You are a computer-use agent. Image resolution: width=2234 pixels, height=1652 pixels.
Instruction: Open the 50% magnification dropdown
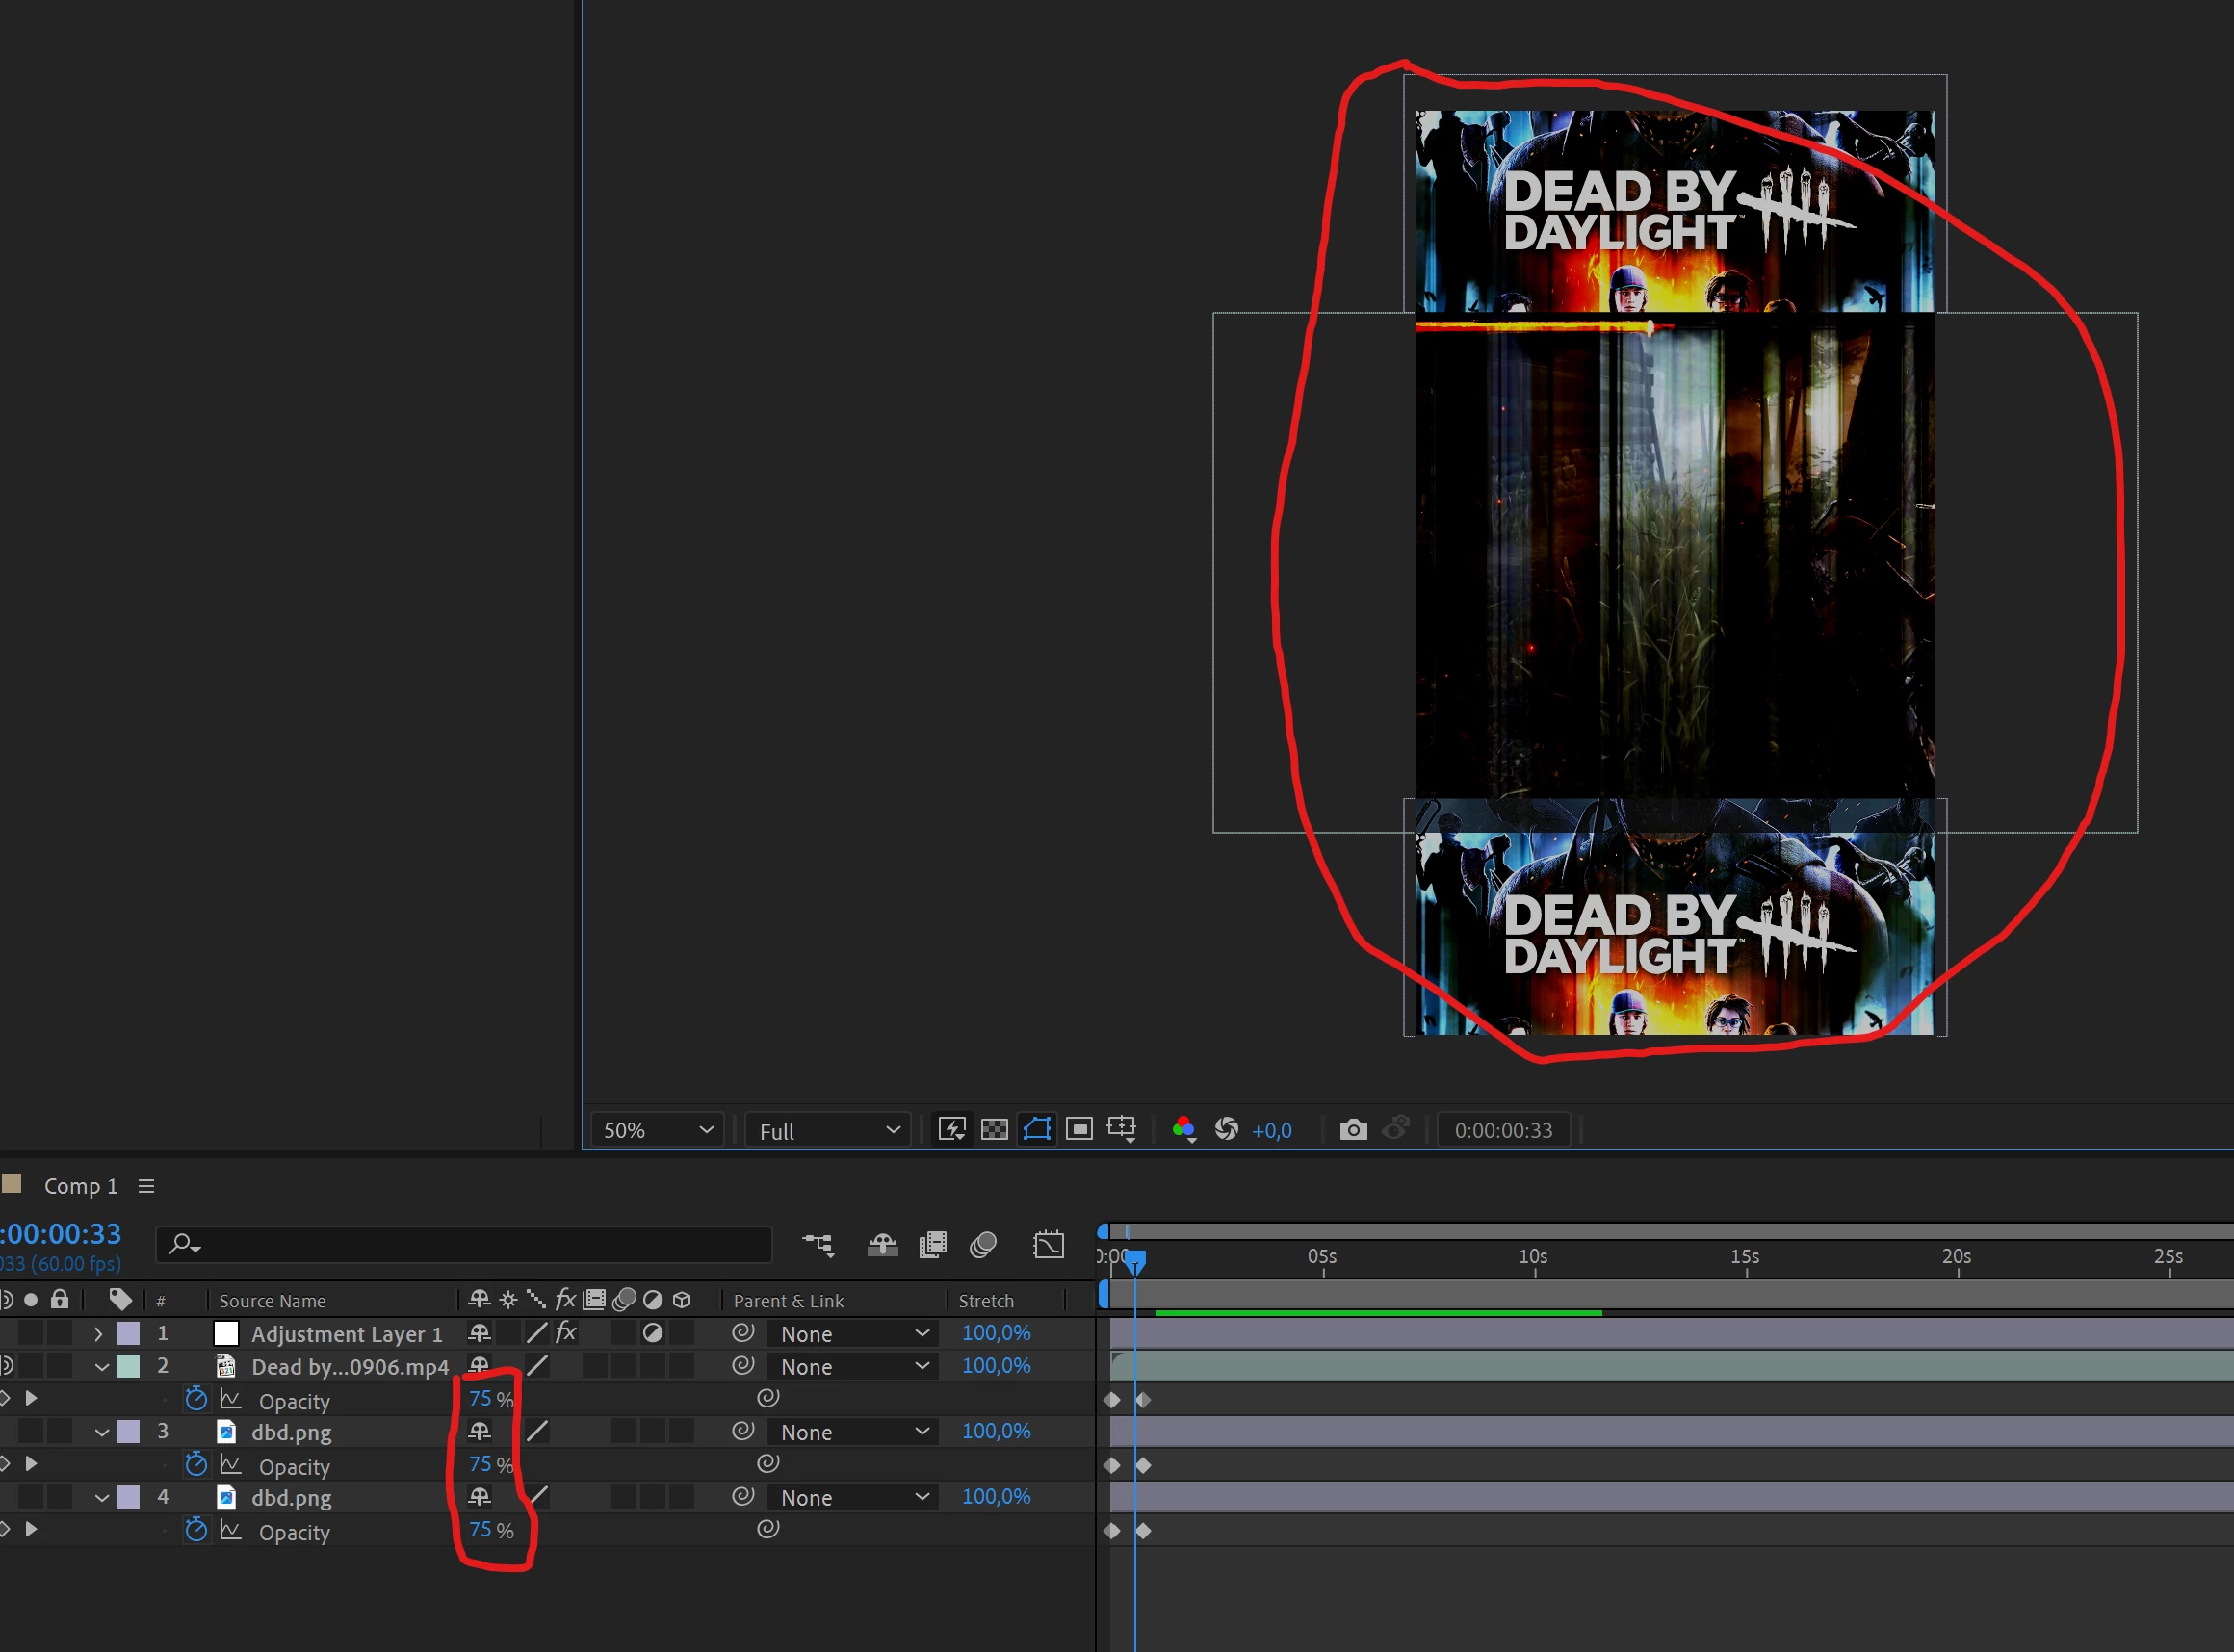click(657, 1130)
